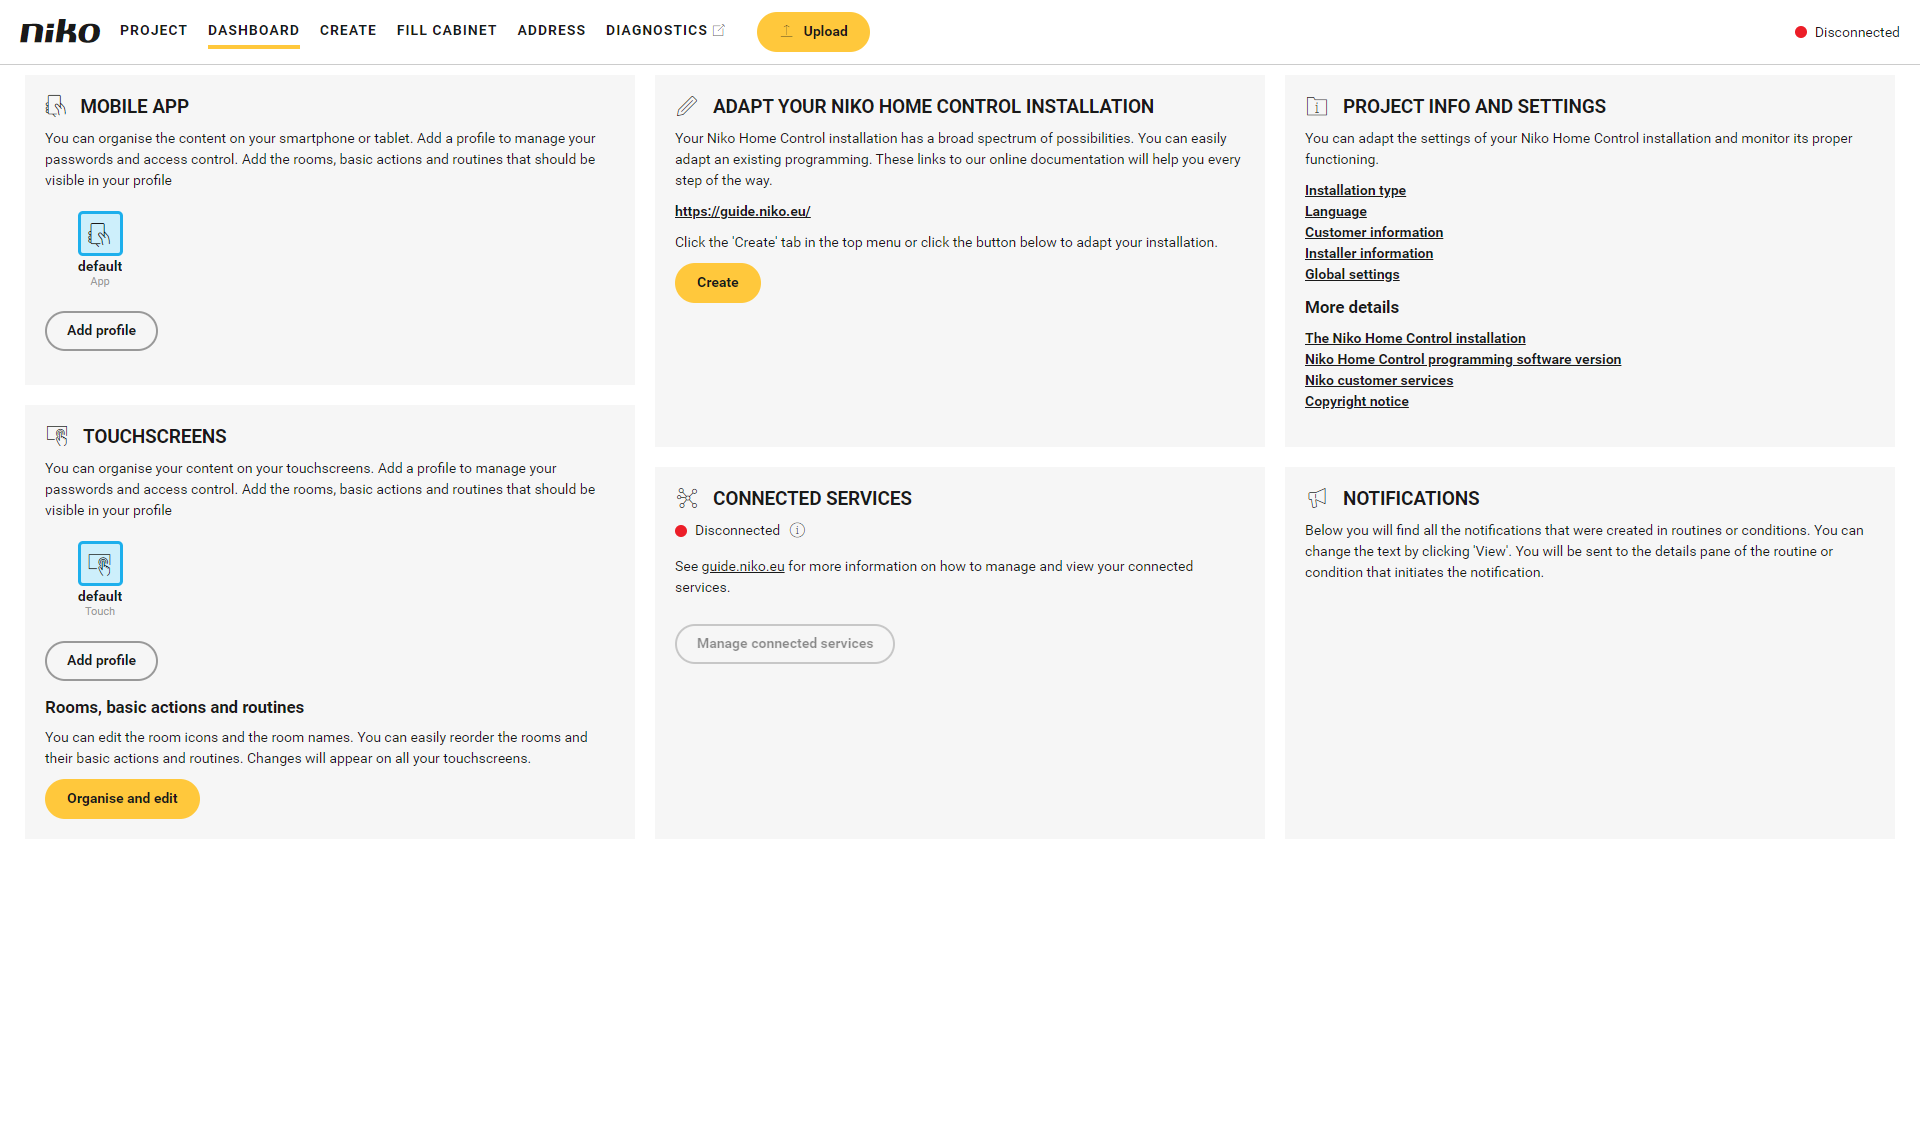Screen dimensions: 1920x1137
Task: Open the Fill Cabinet tab
Action: (447, 30)
